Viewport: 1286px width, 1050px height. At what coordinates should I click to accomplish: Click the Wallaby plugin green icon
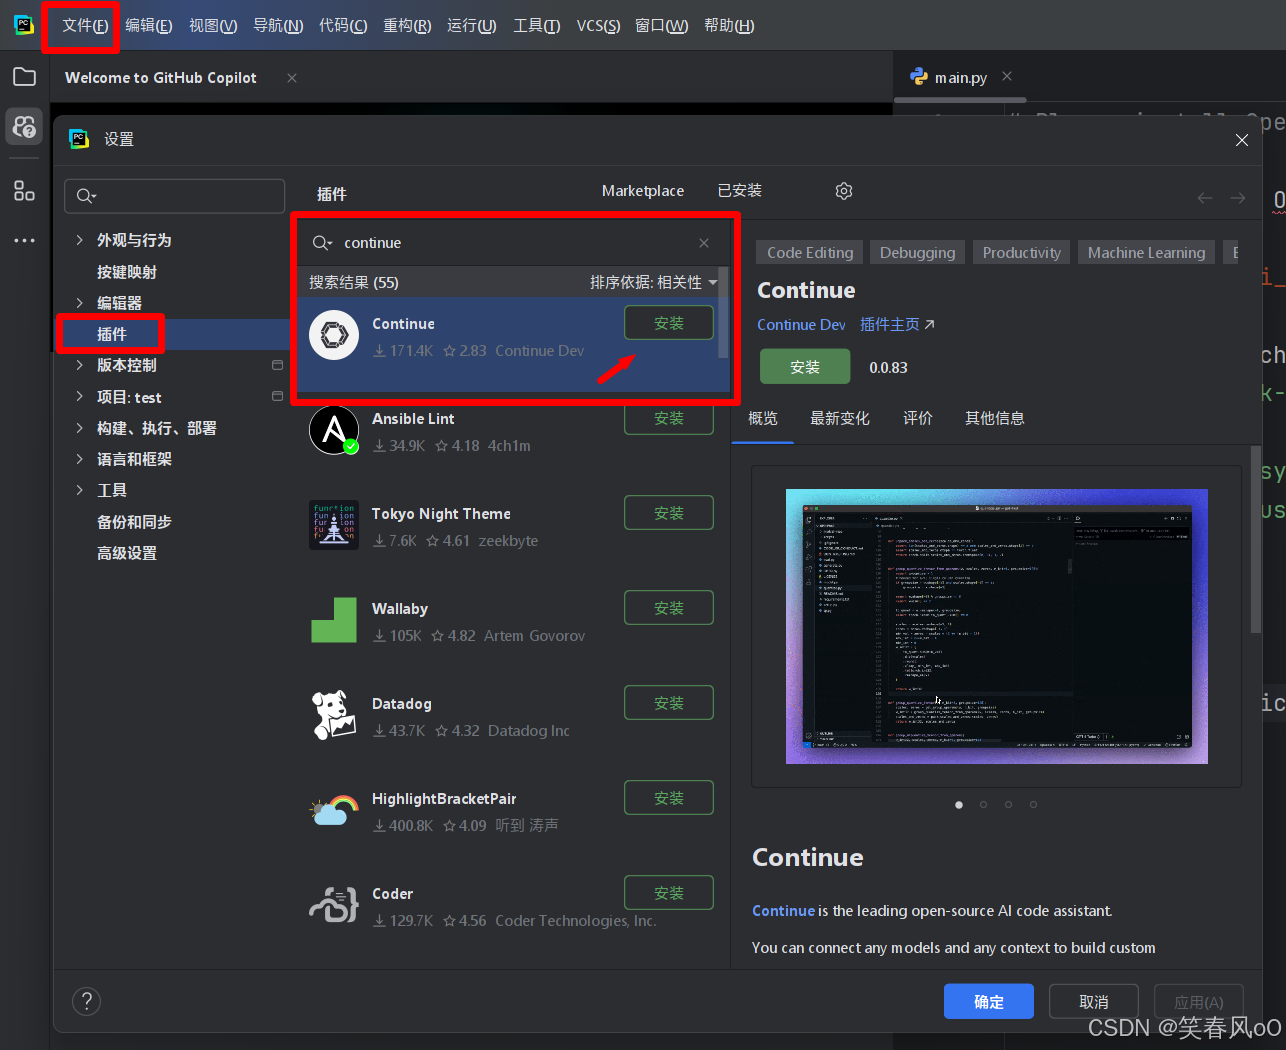334,620
